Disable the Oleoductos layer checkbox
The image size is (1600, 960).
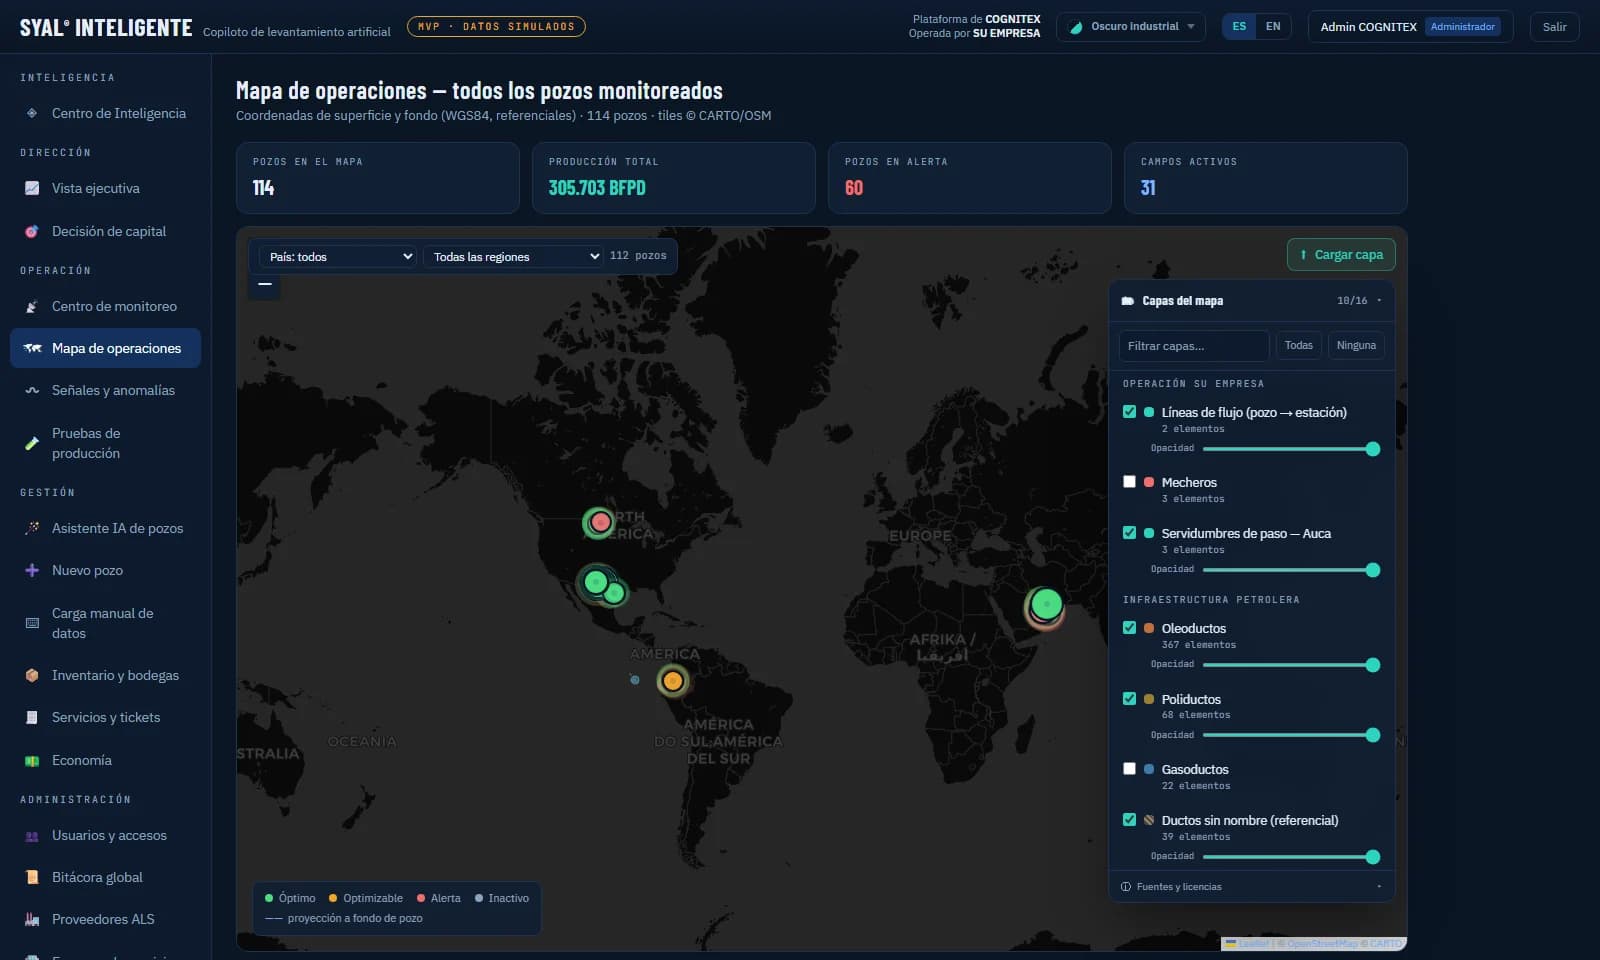pyautogui.click(x=1129, y=627)
